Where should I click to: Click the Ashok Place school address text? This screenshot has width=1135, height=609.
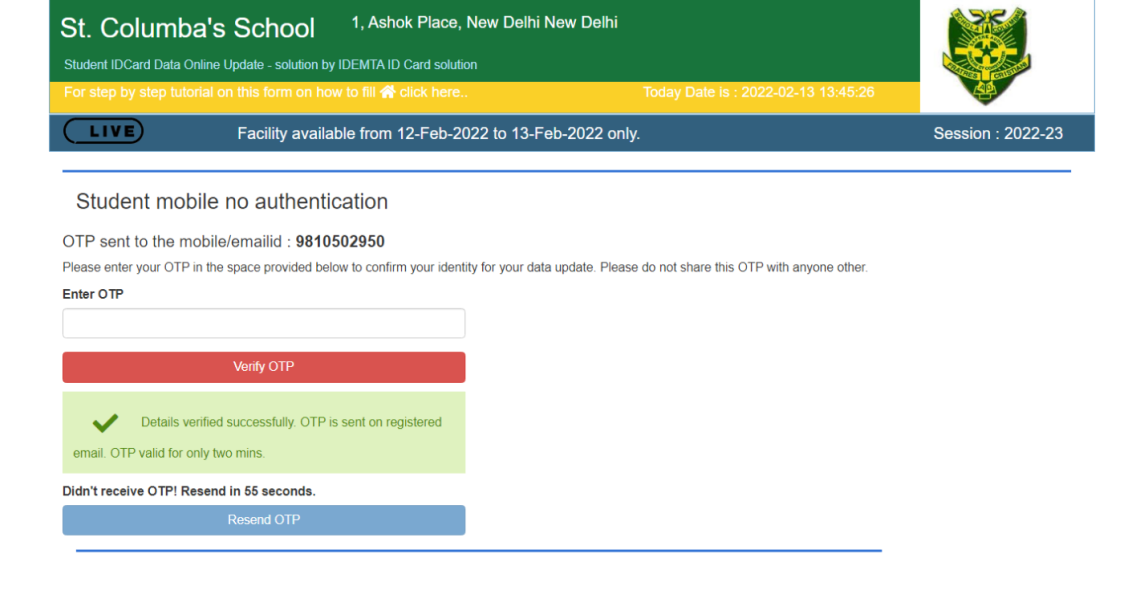484,22
